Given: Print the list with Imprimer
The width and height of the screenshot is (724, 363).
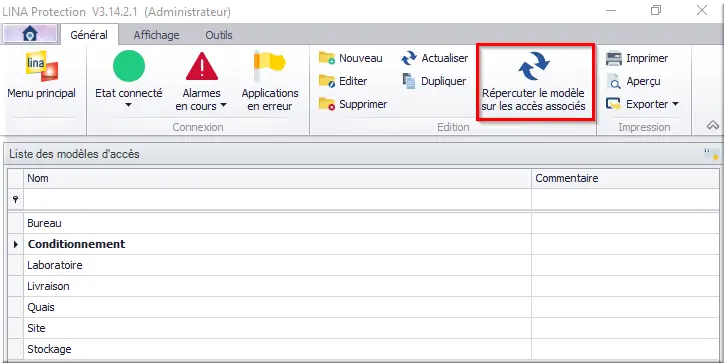Looking at the screenshot, I should [x=637, y=58].
